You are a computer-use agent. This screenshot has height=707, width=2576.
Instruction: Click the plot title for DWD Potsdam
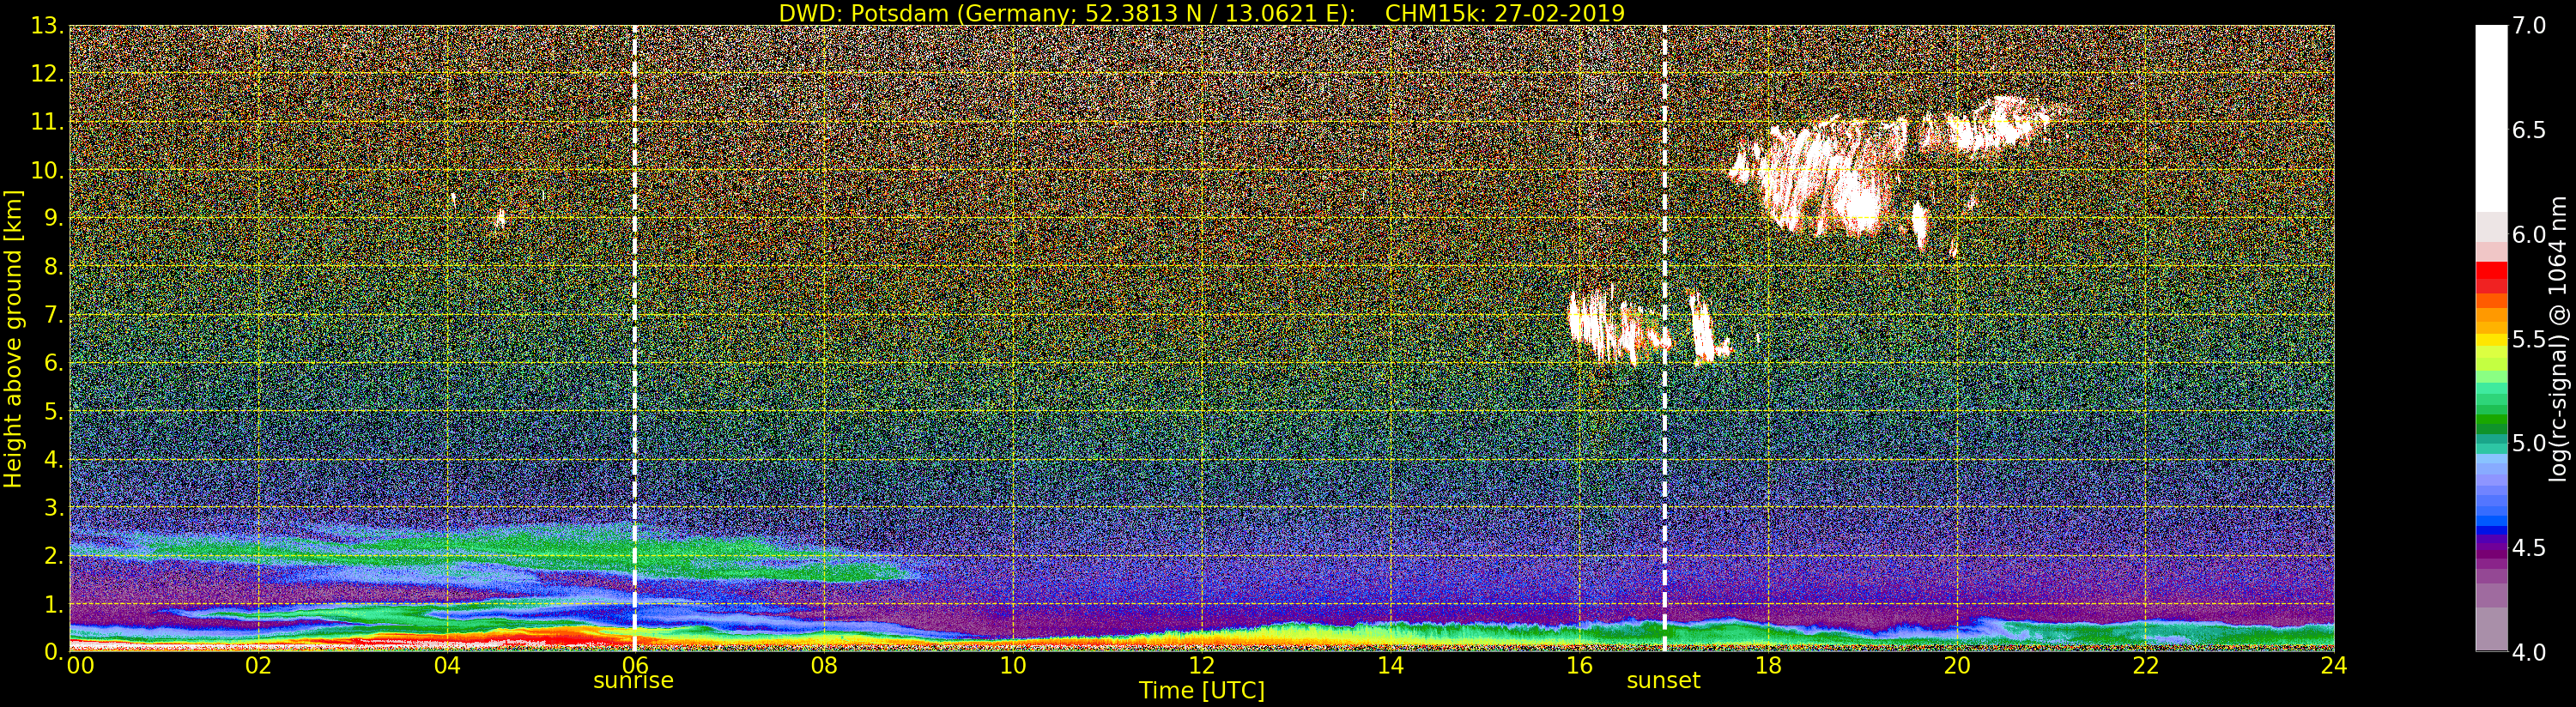click(1201, 13)
